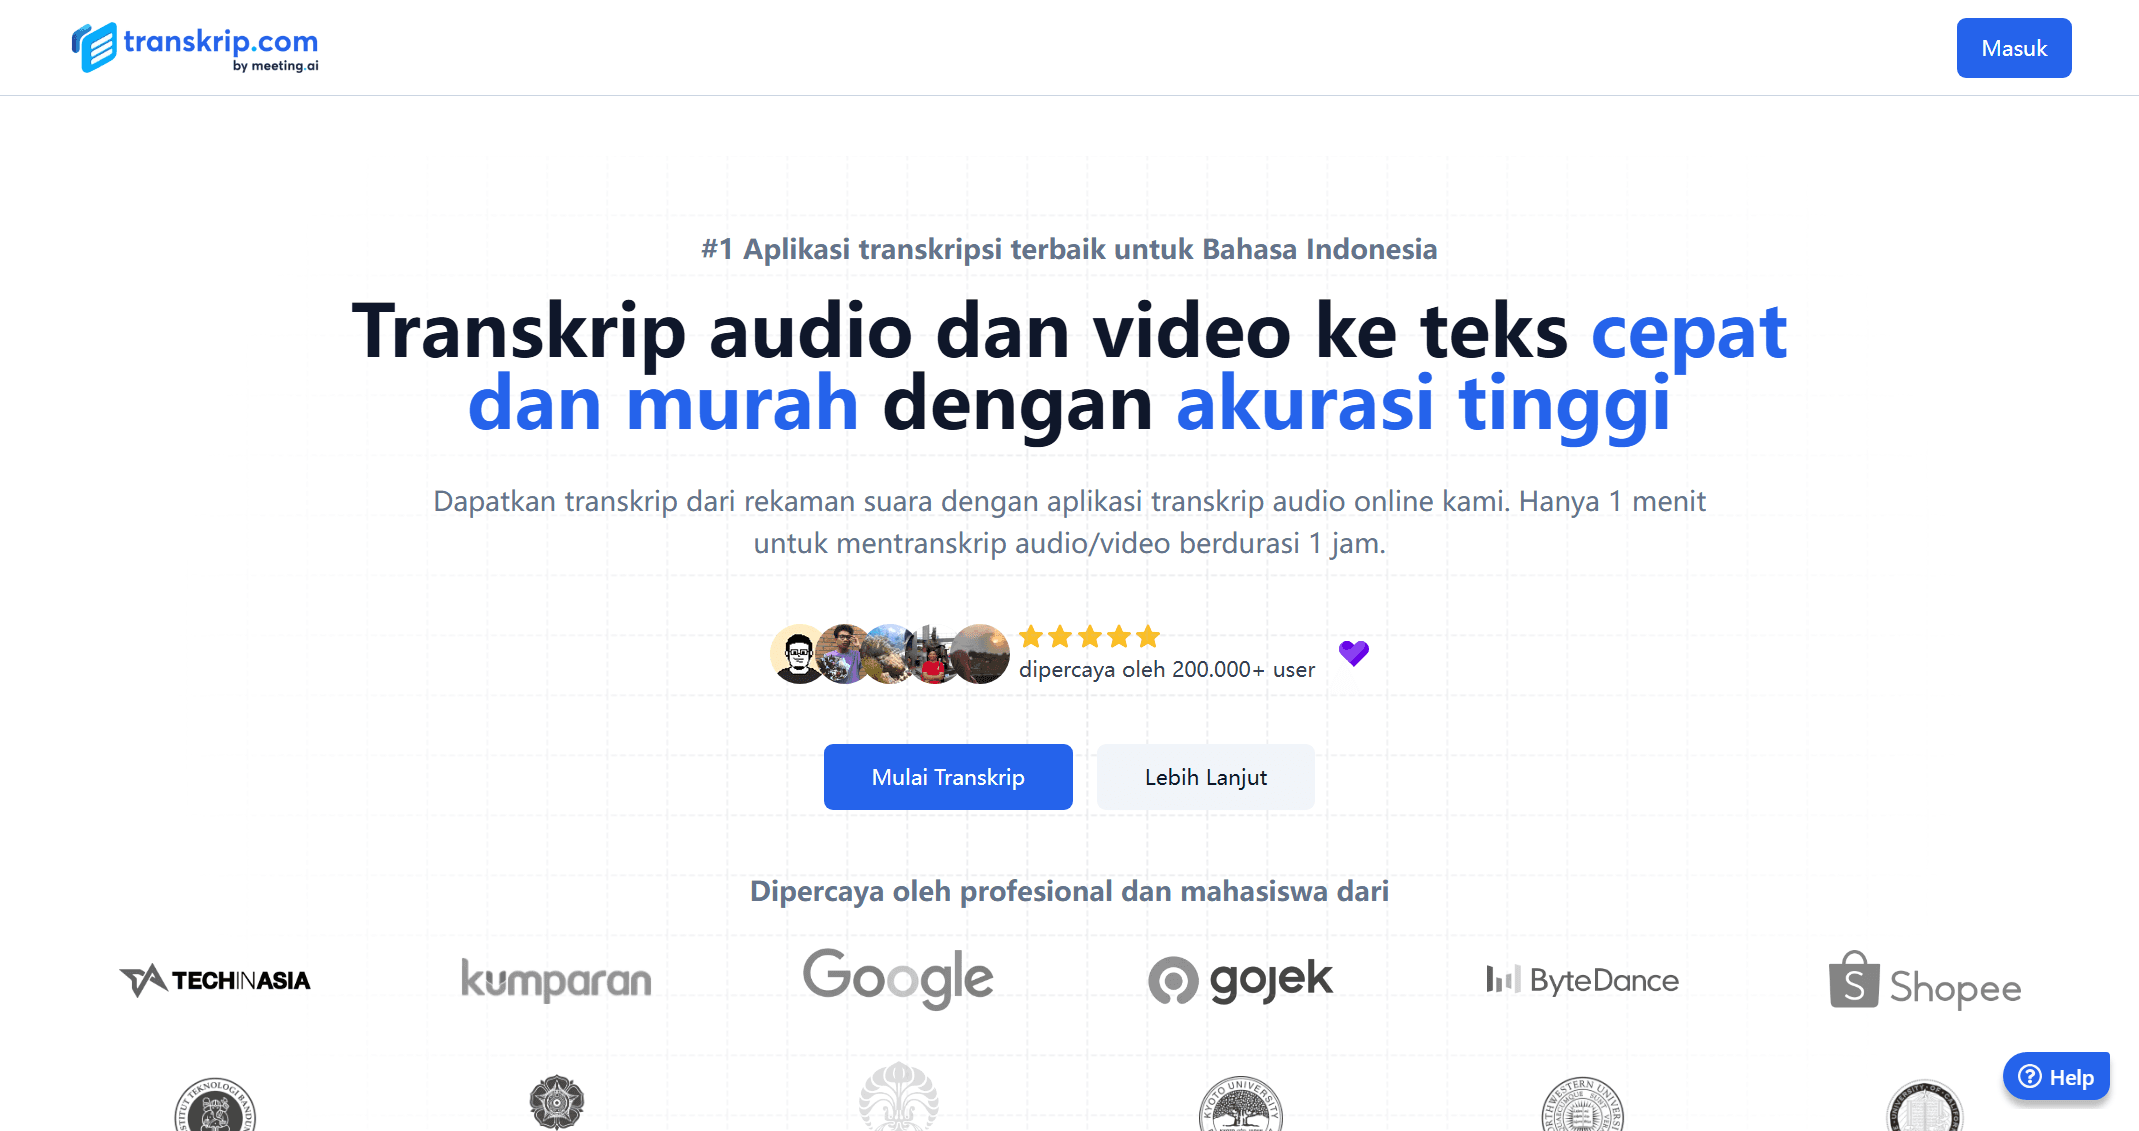Click the 'dipercaya oleh 200.000+ user' text
Image resolution: width=2139 pixels, height=1131 pixels.
pyautogui.click(x=1166, y=670)
